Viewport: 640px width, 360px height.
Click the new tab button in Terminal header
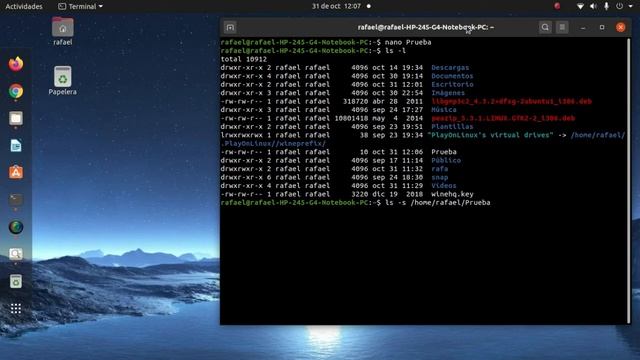[x=230, y=27]
